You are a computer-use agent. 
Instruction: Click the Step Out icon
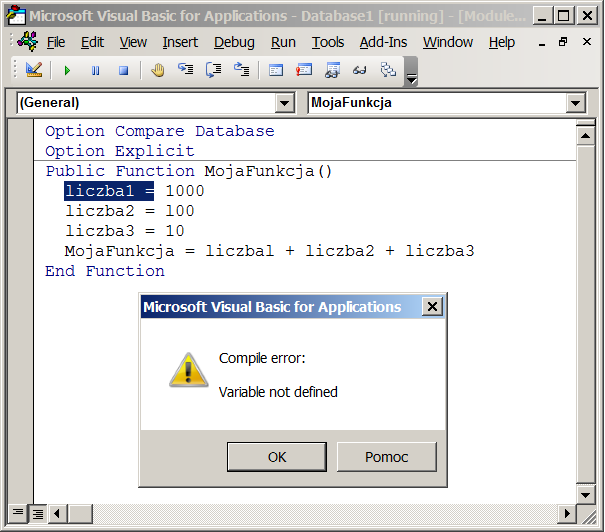click(x=242, y=69)
